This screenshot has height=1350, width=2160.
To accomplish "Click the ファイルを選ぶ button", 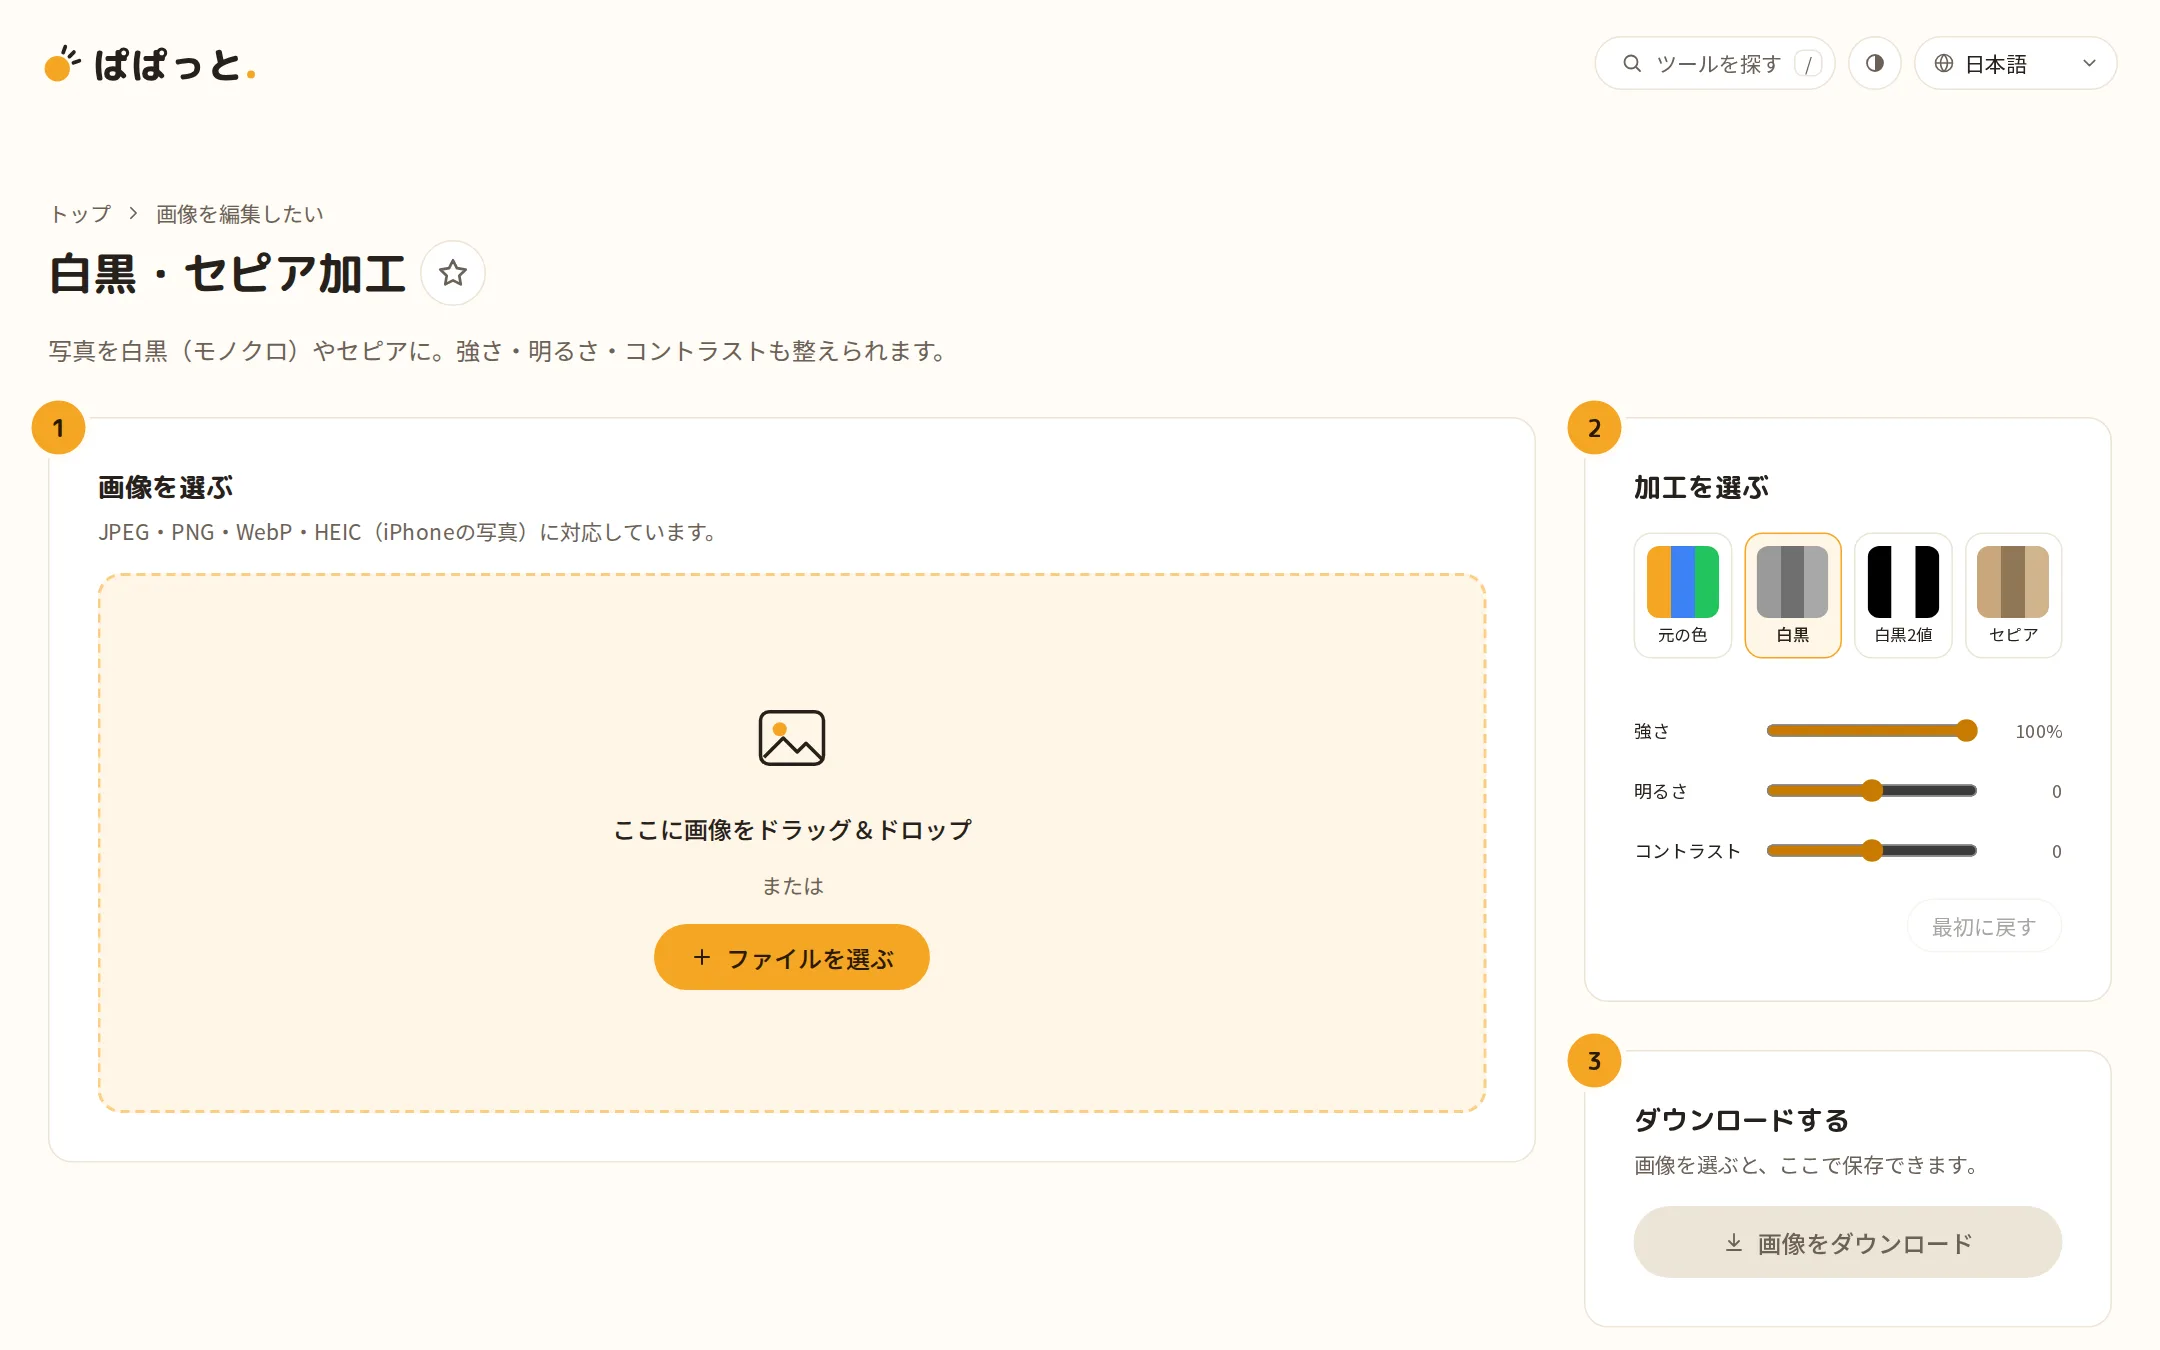I will click(791, 957).
